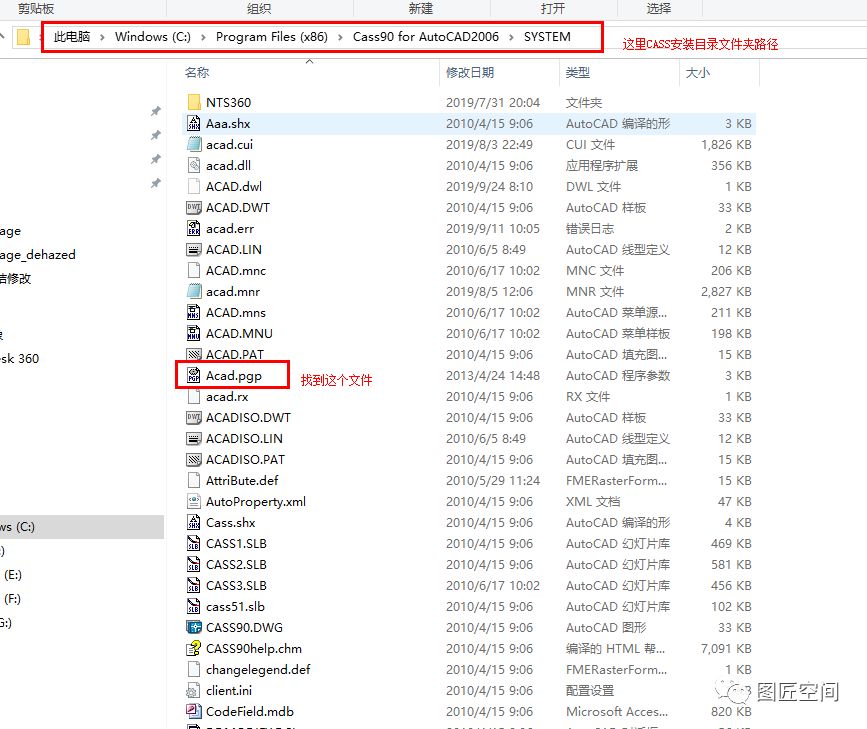Click the Cass.shx file icon
Viewport: 867px width, 729px height.
pyautogui.click(x=194, y=523)
